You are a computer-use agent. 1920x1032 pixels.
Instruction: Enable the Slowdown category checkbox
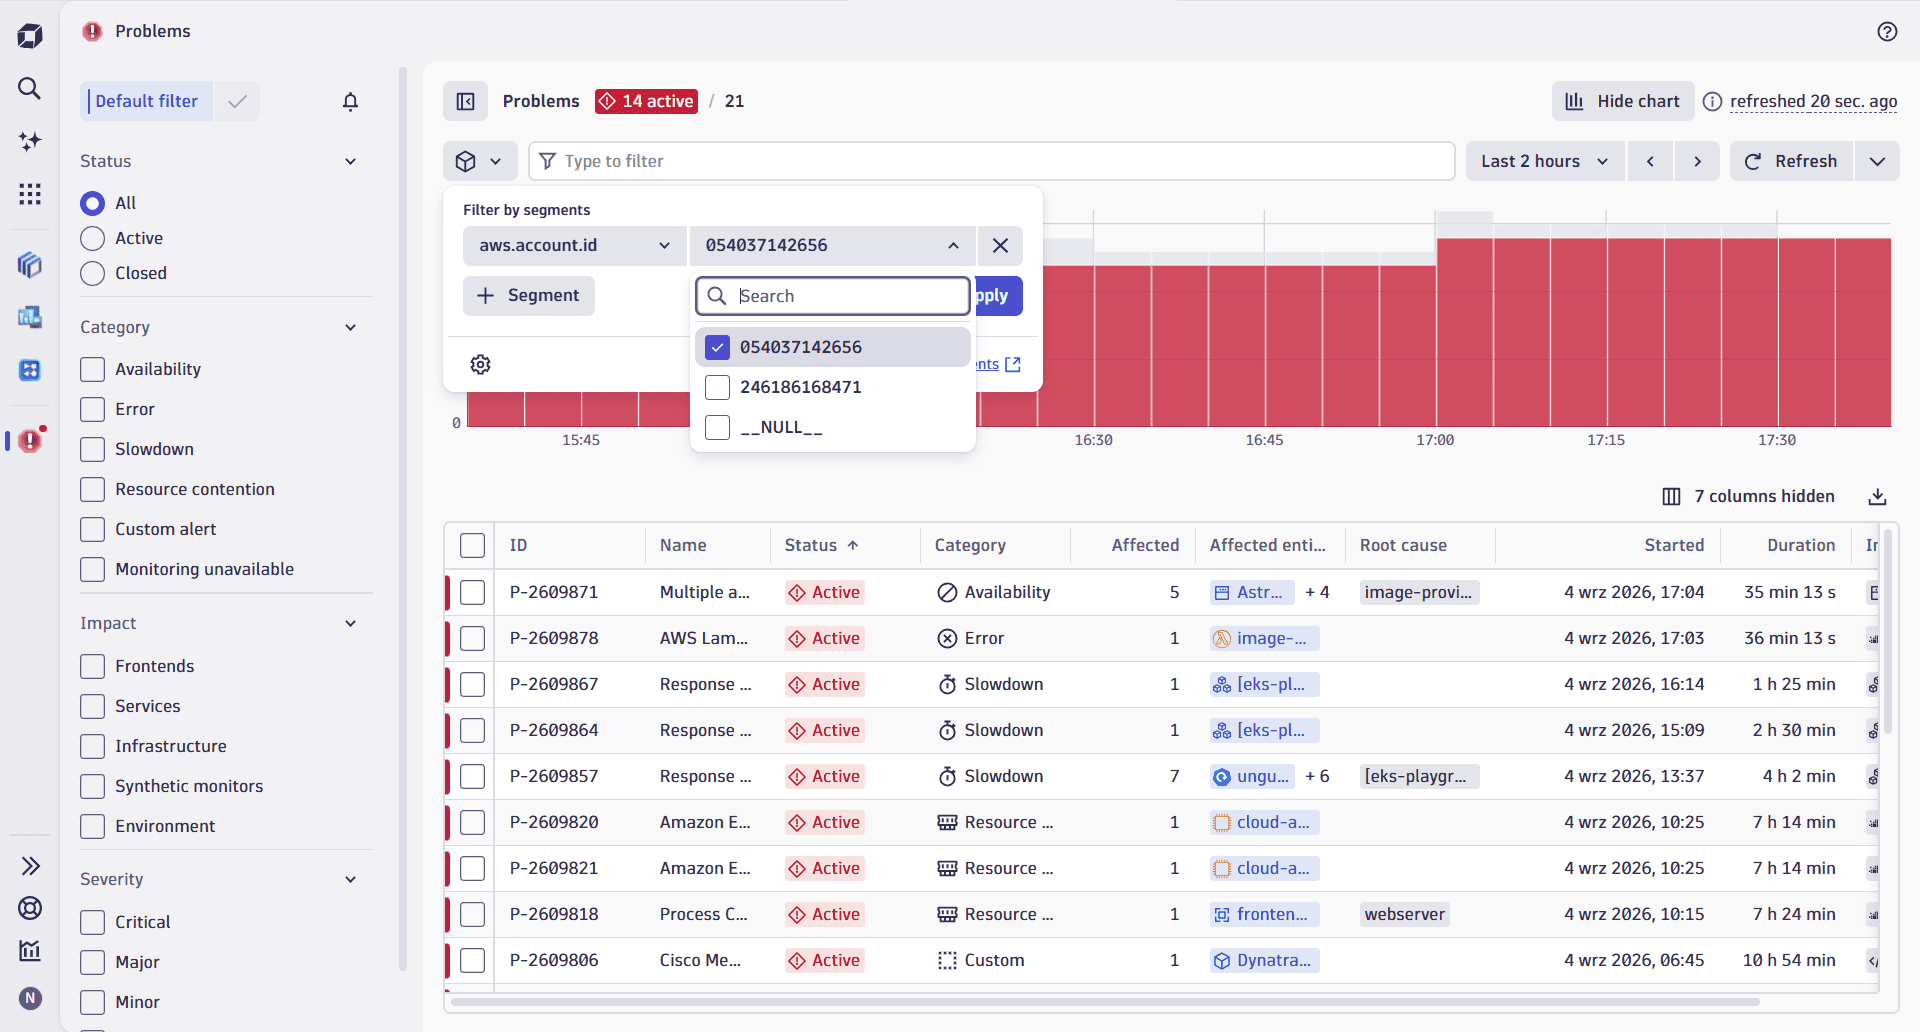[93, 449]
